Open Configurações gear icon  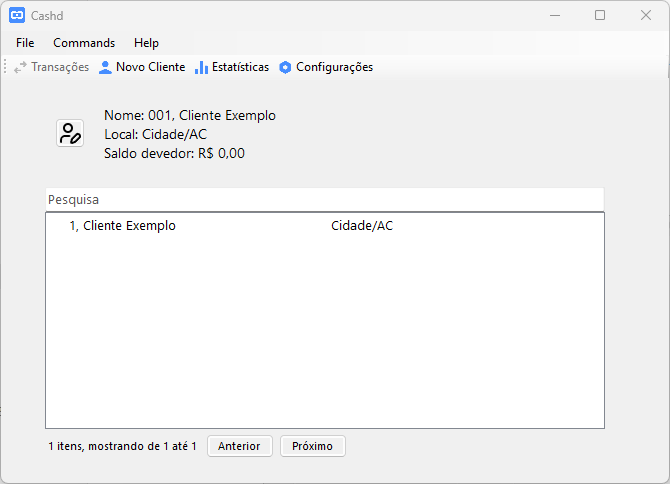285,67
